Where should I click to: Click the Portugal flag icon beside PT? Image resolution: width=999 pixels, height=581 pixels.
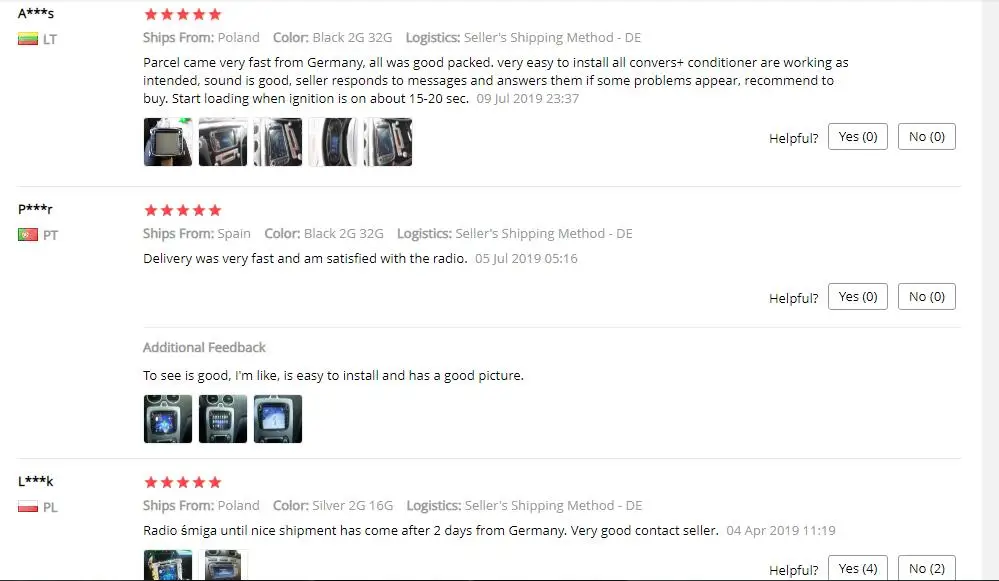(x=27, y=234)
